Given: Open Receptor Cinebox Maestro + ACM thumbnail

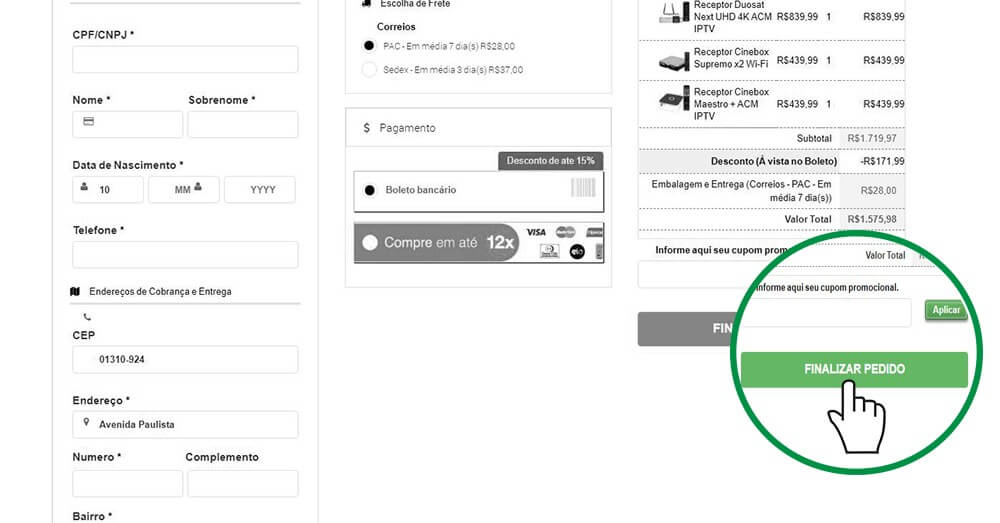Looking at the screenshot, I should pos(674,99).
